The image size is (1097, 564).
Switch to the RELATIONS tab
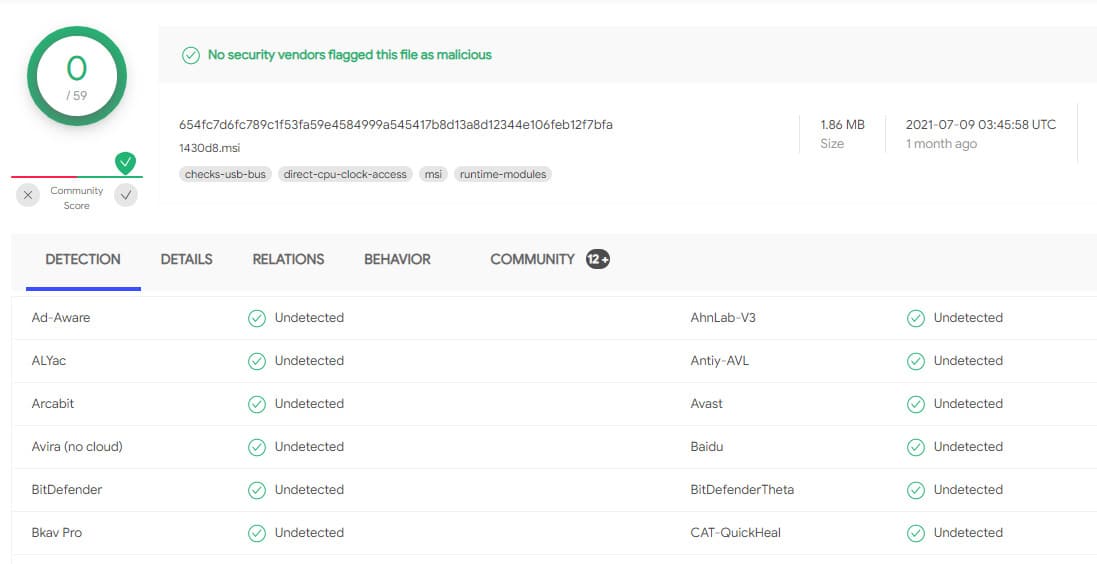[x=288, y=260]
